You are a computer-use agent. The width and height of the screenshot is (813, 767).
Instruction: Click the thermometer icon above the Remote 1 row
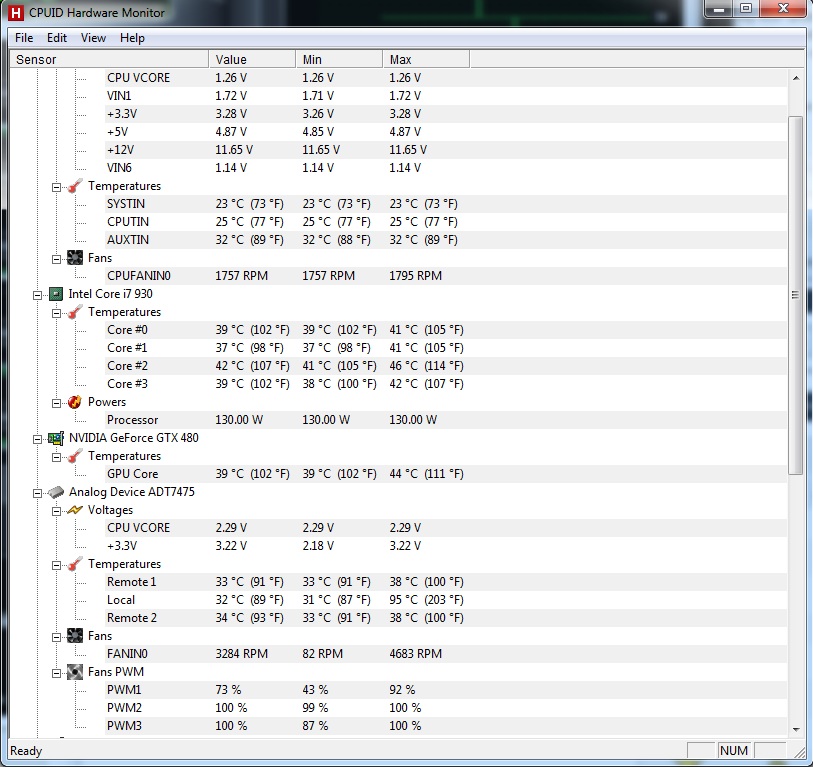point(75,564)
